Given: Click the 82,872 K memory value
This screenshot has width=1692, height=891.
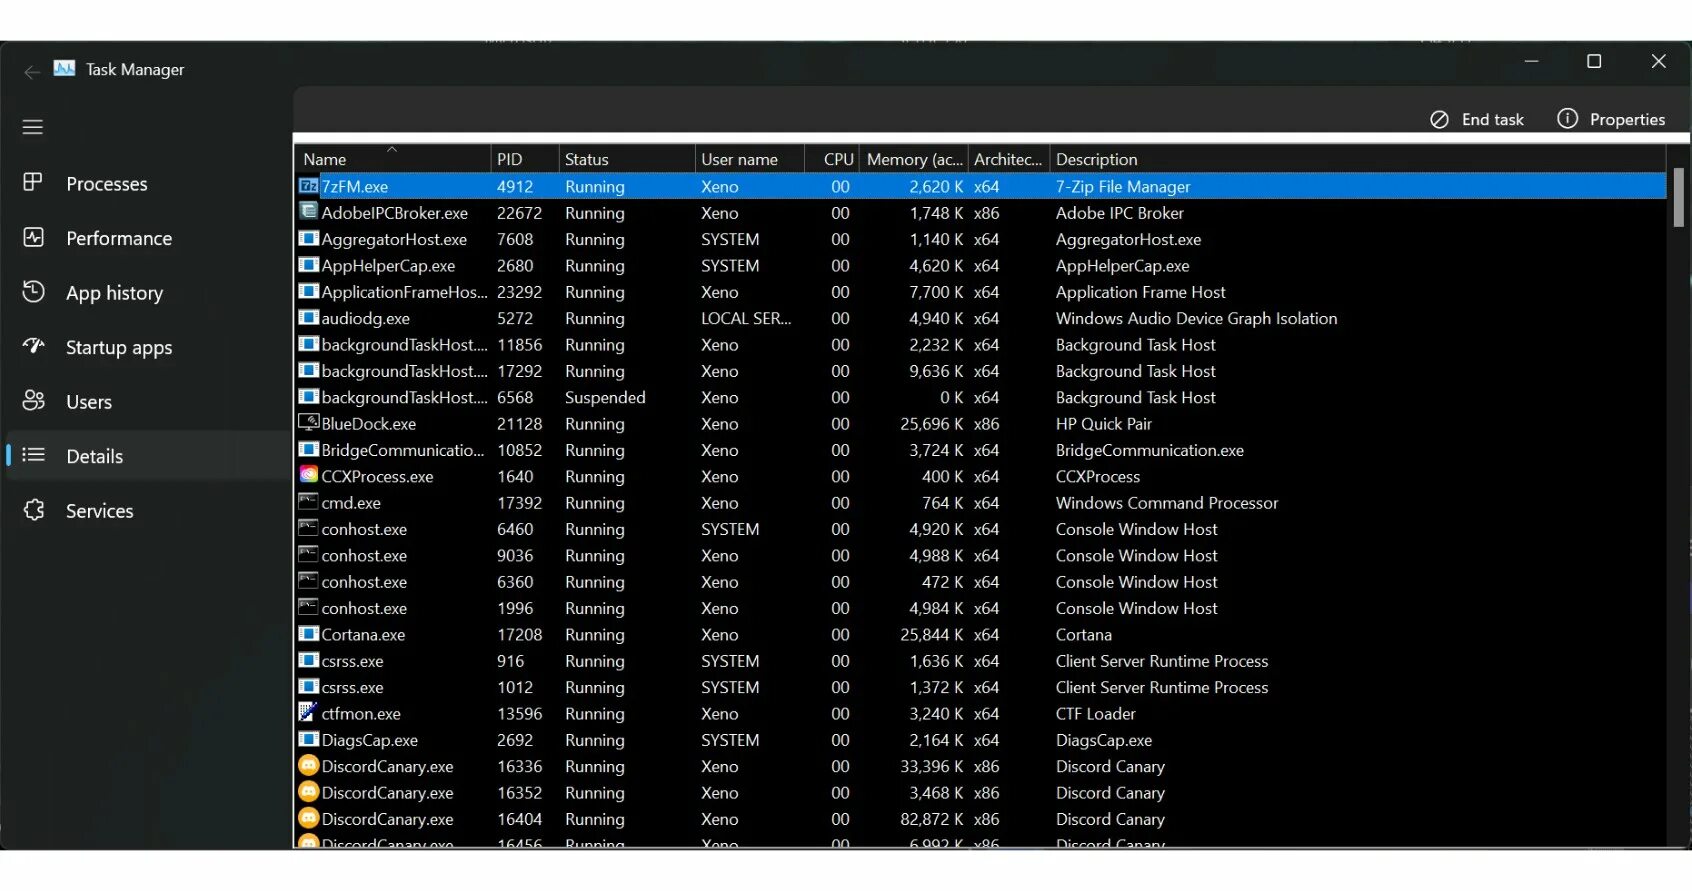Looking at the screenshot, I should 932,819.
